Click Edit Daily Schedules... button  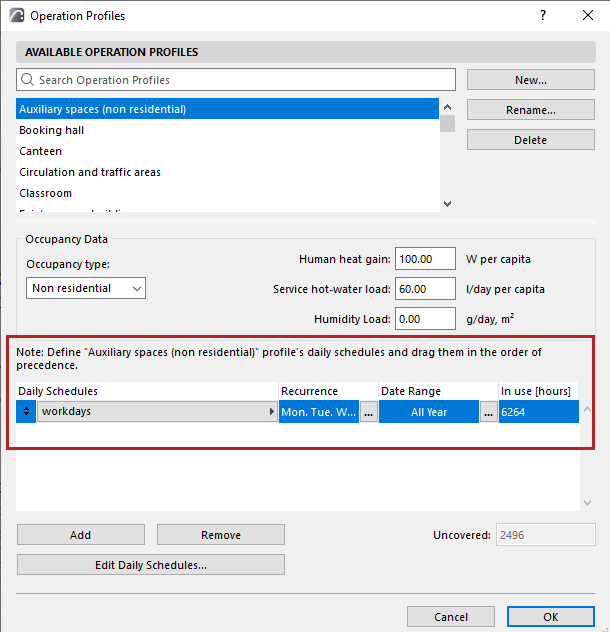150,565
